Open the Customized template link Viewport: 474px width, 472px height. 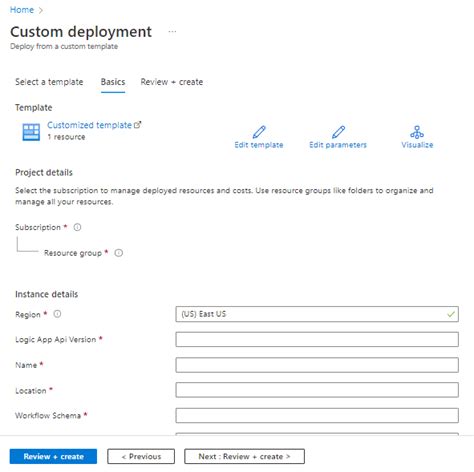click(x=89, y=125)
